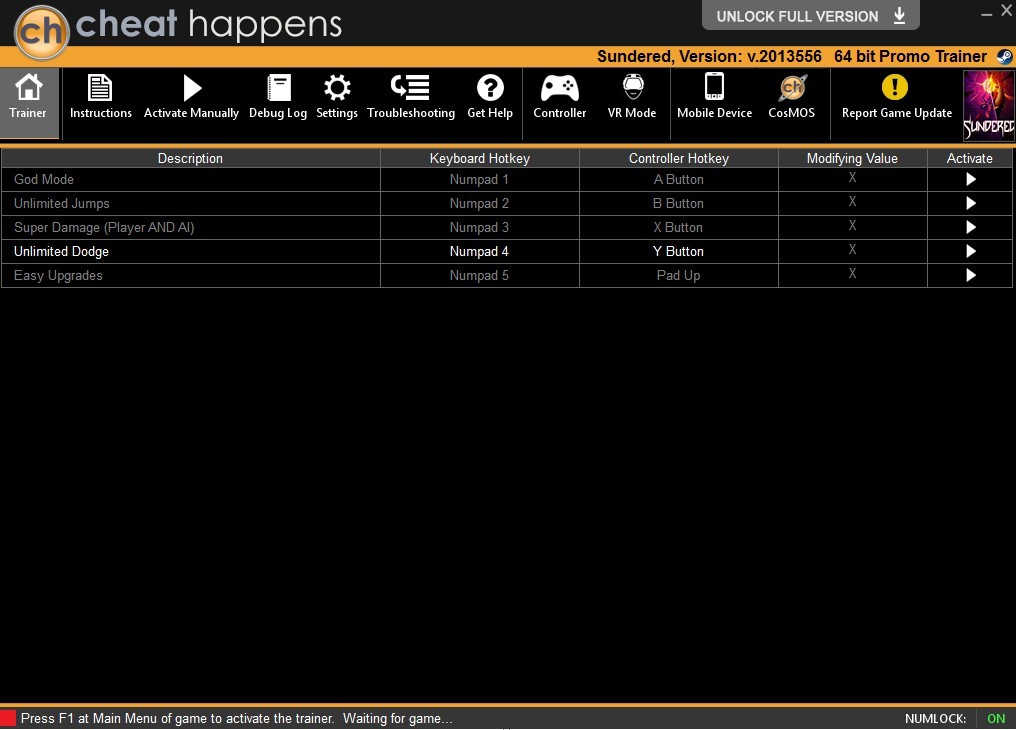Click Activate column header

coord(969,158)
